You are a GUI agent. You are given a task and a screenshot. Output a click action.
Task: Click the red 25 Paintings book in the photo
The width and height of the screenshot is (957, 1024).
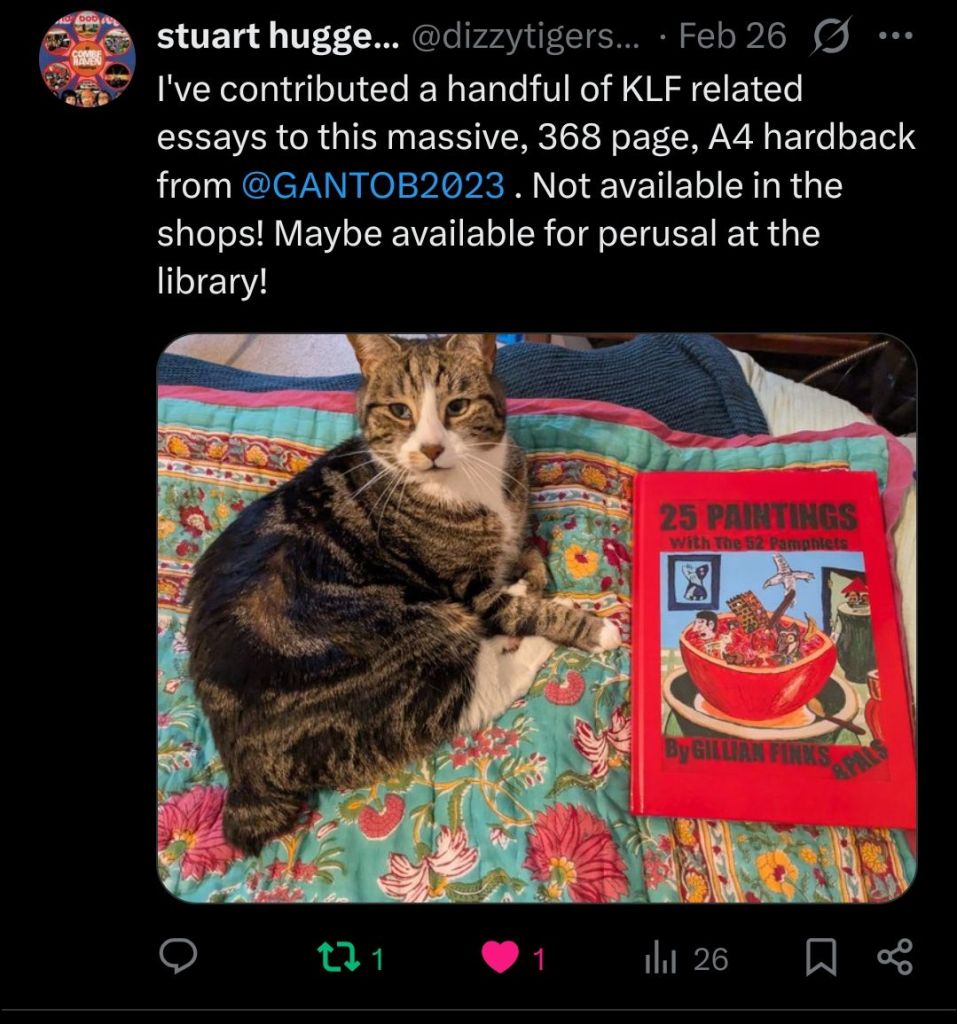(x=772, y=650)
